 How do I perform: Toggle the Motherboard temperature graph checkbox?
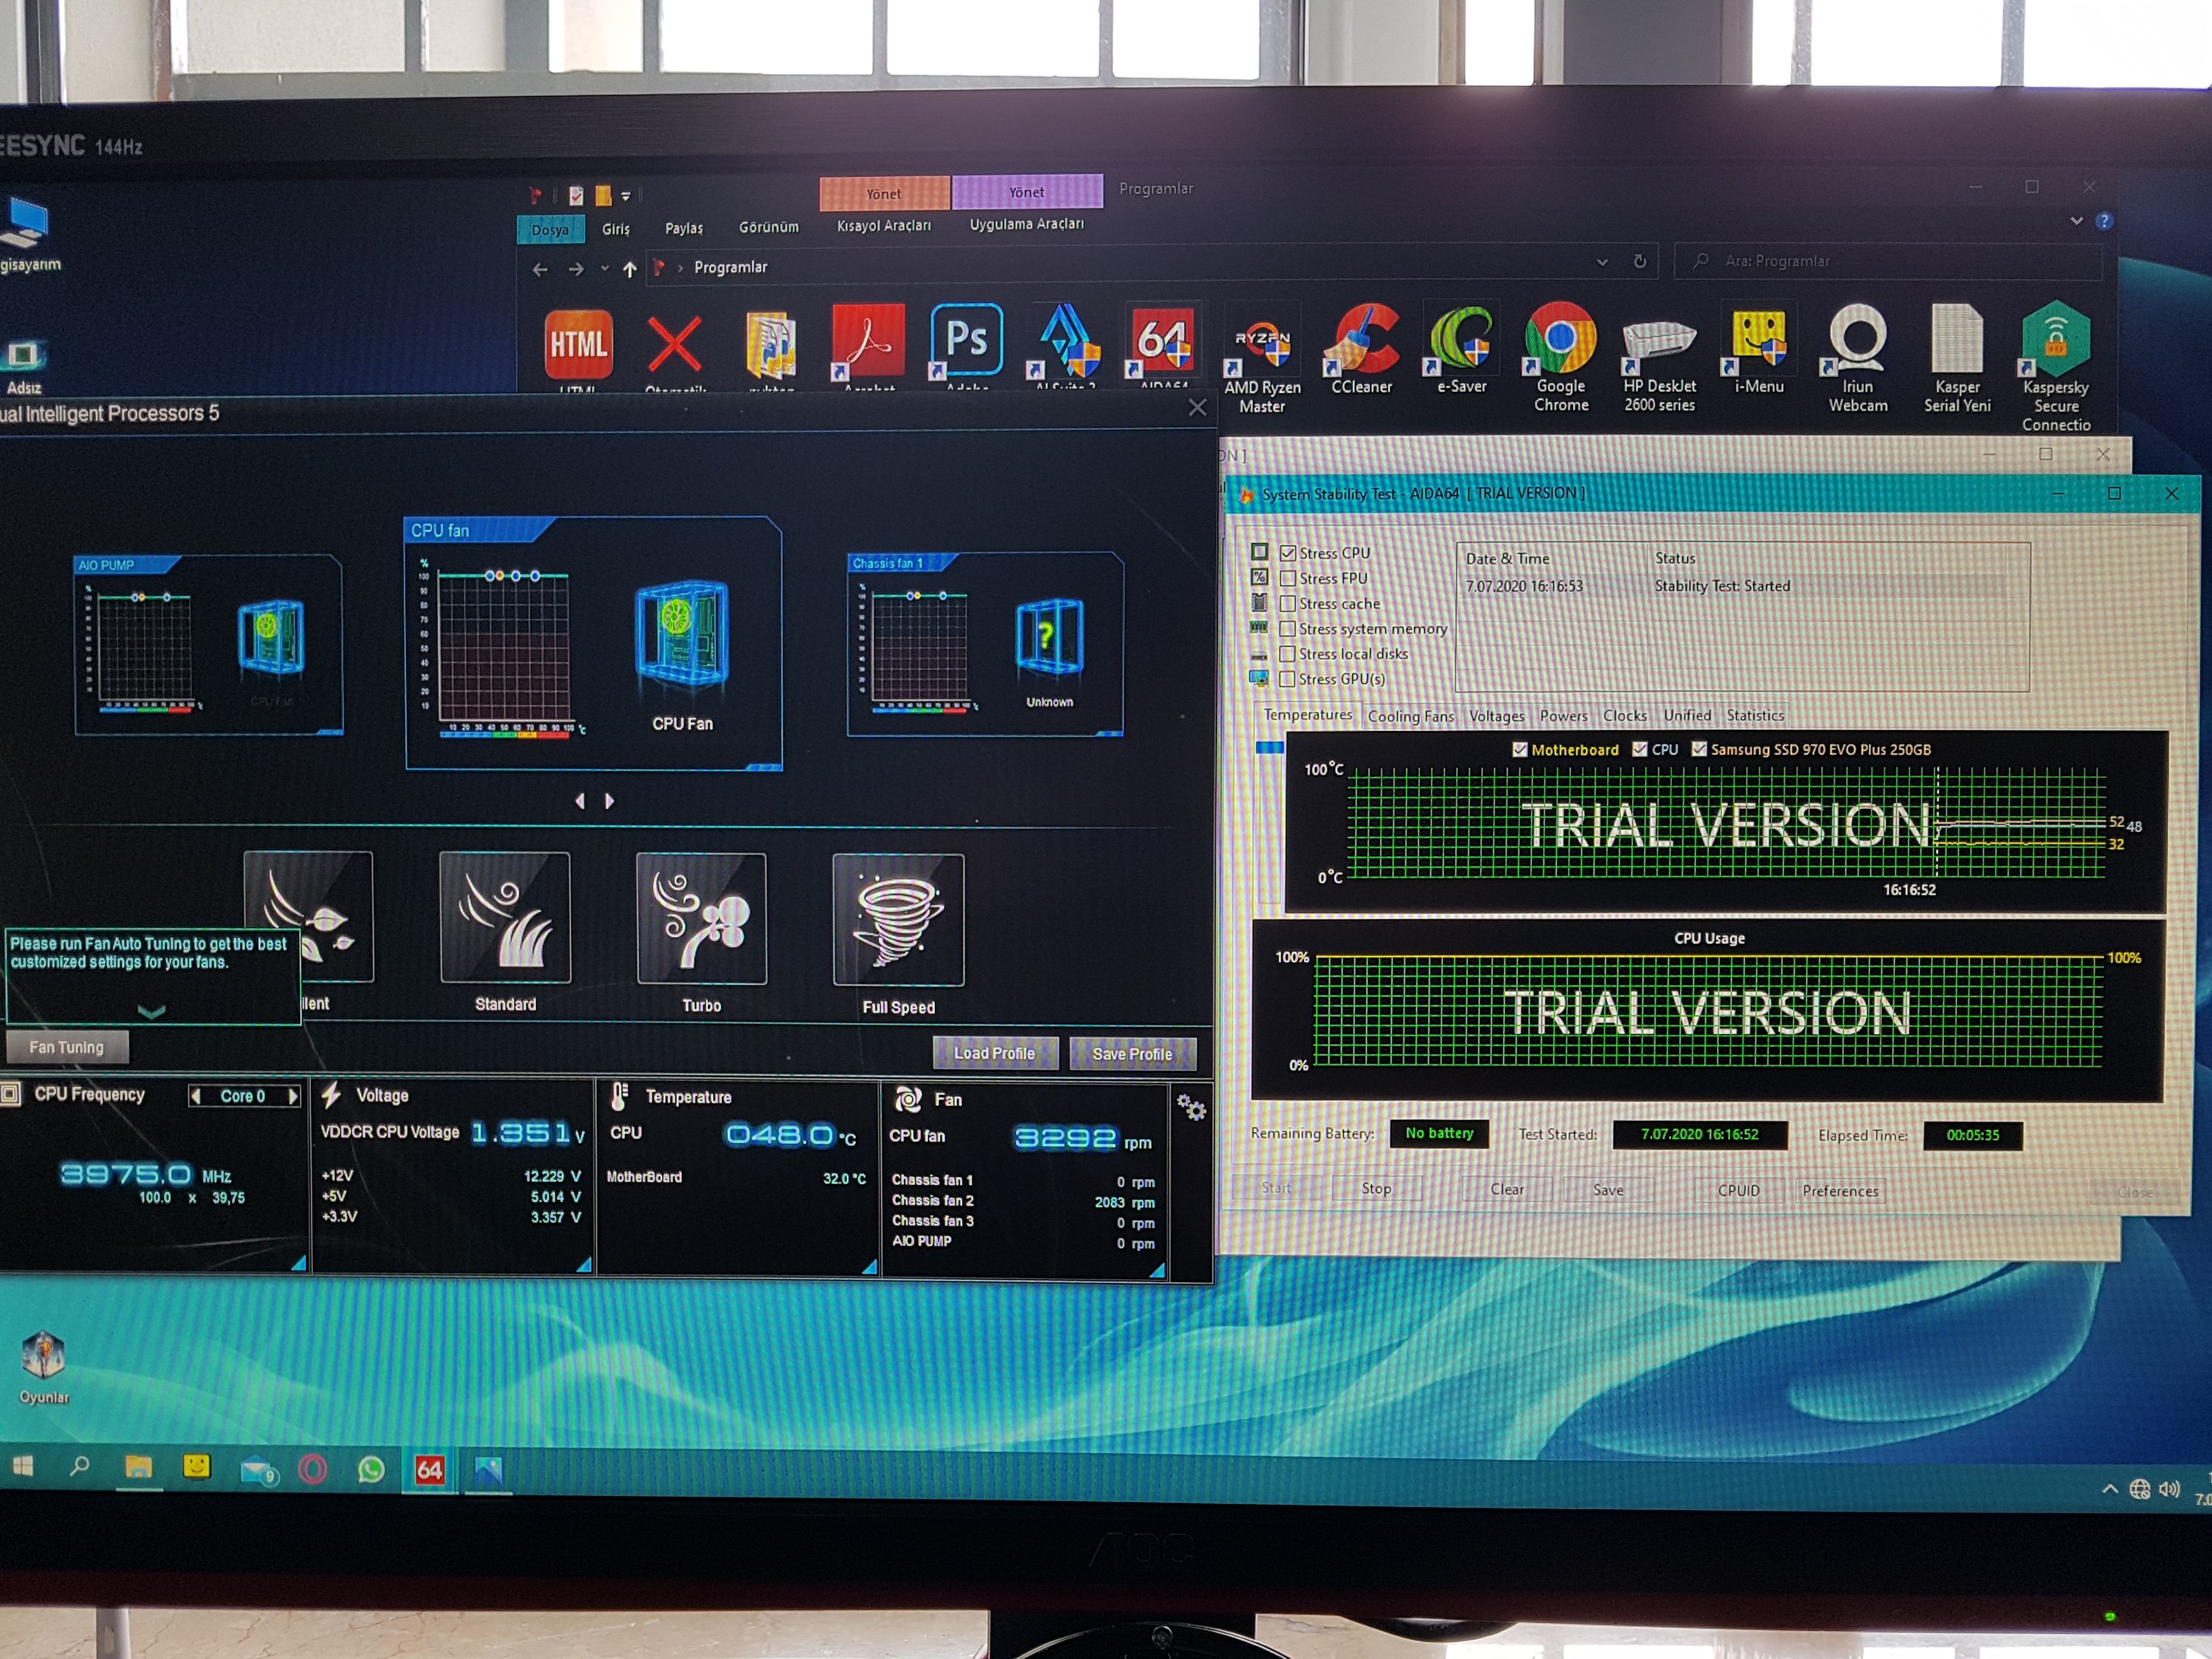(1519, 749)
